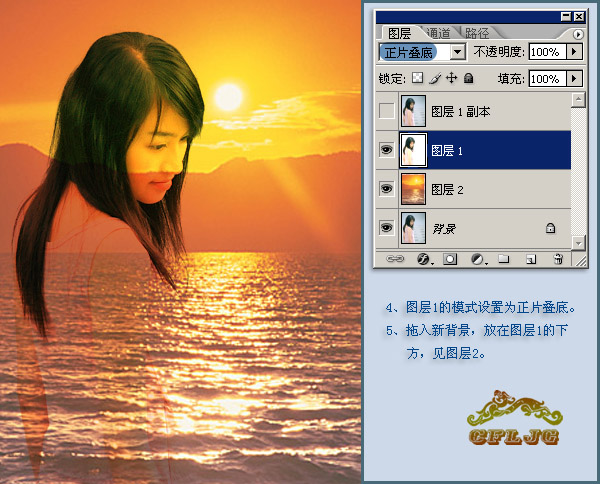Image resolution: width=600 pixels, height=484 pixels.
Task: Select the 图层 tab
Action: pyautogui.click(x=399, y=33)
